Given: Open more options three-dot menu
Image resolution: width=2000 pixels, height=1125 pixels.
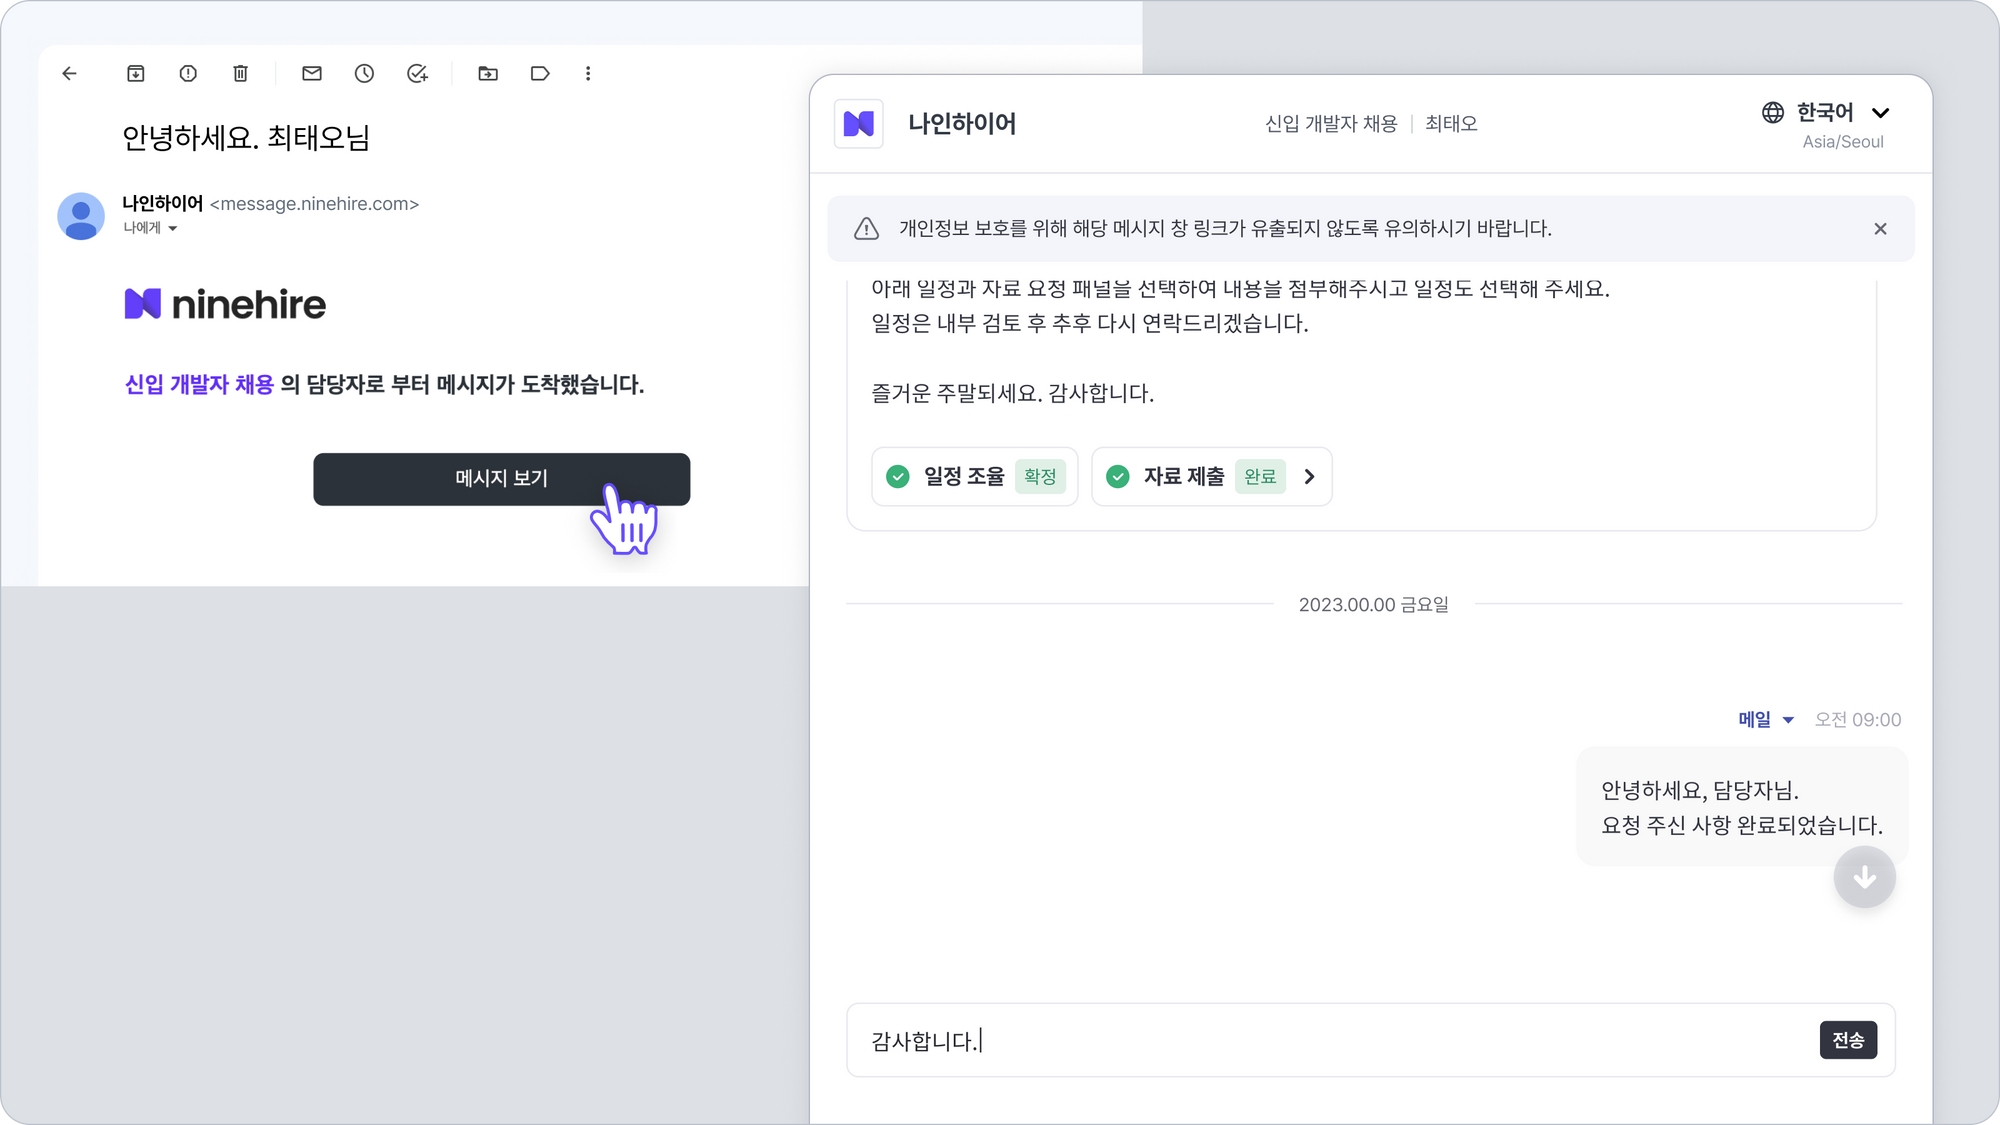Looking at the screenshot, I should [x=588, y=73].
